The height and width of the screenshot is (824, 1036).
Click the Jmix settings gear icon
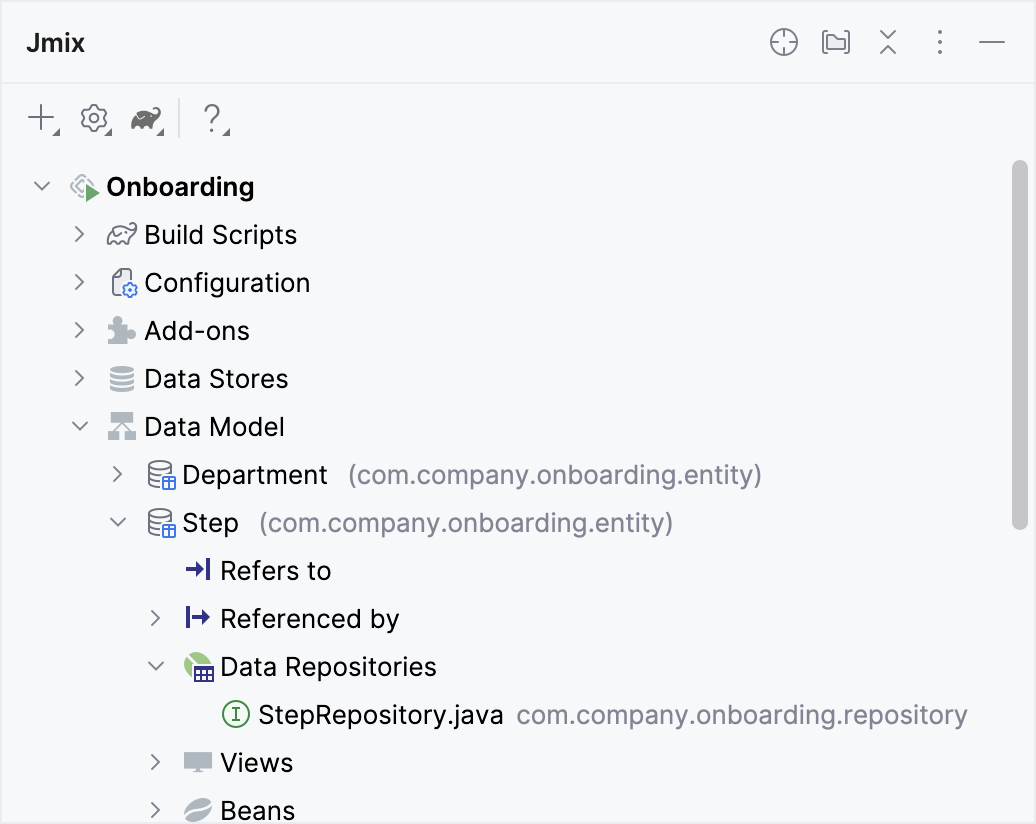pos(93,118)
